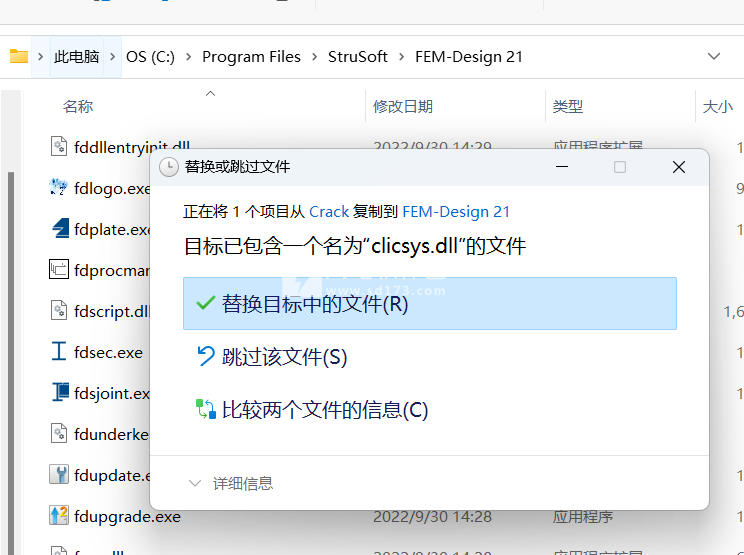
Task: Select StruSoft in the breadcrumb path
Action: 358,57
